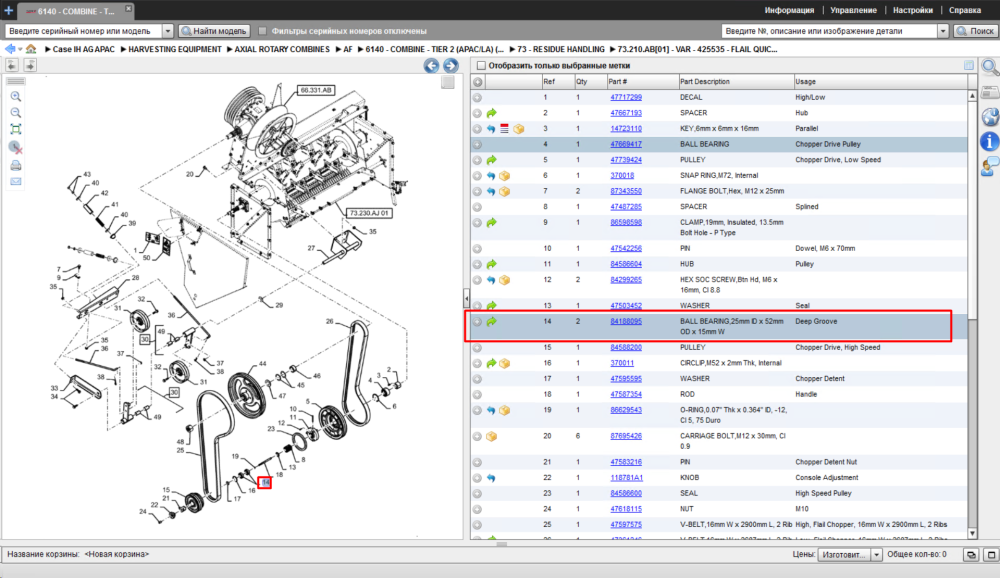The width and height of the screenshot is (1000, 578).
Task: Click the blue reply arrow on FLANGE BOLT row
Action: click(x=491, y=191)
